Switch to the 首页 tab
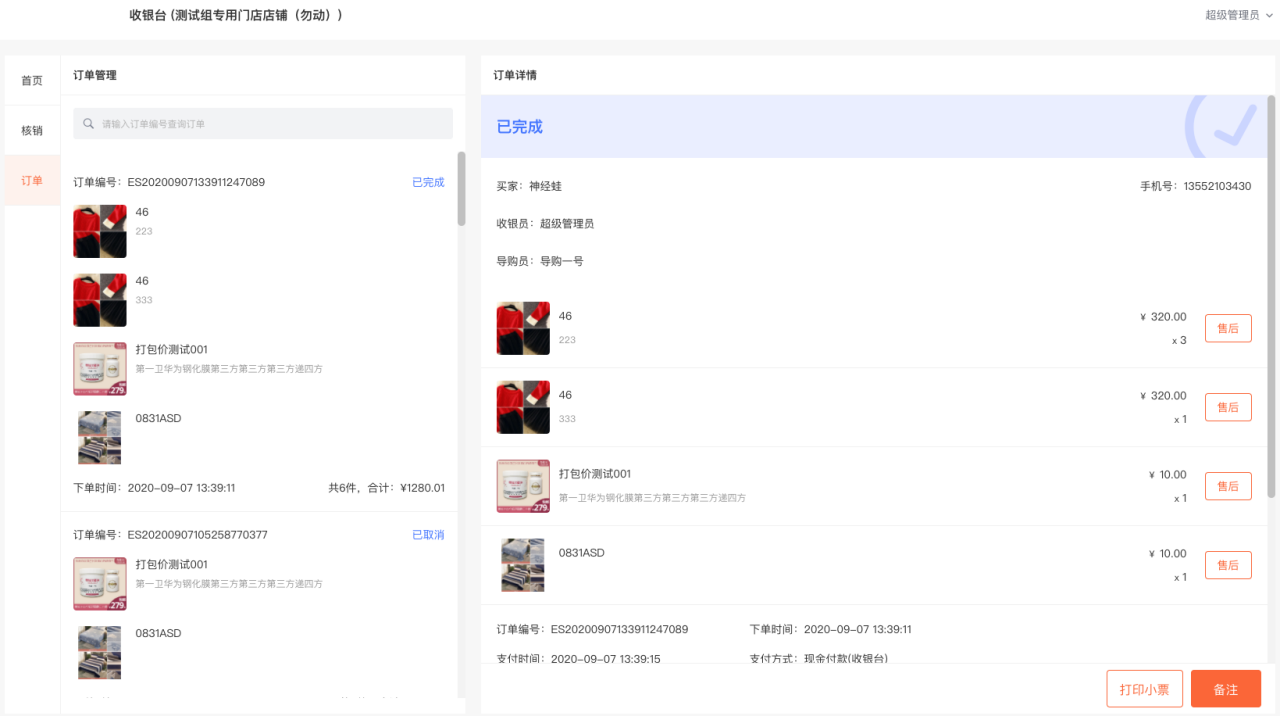This screenshot has height=716, width=1280. (x=32, y=80)
